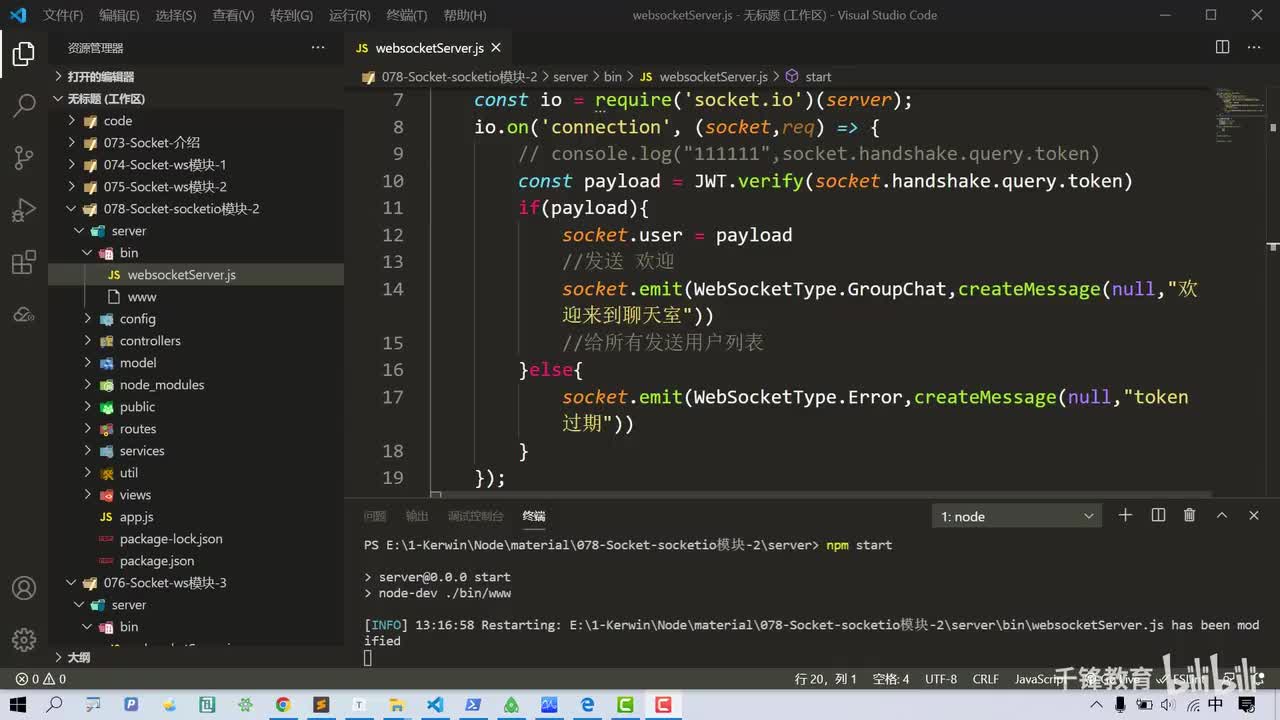Open the 帮助(H) menu
1280x720 pixels.
click(x=464, y=16)
